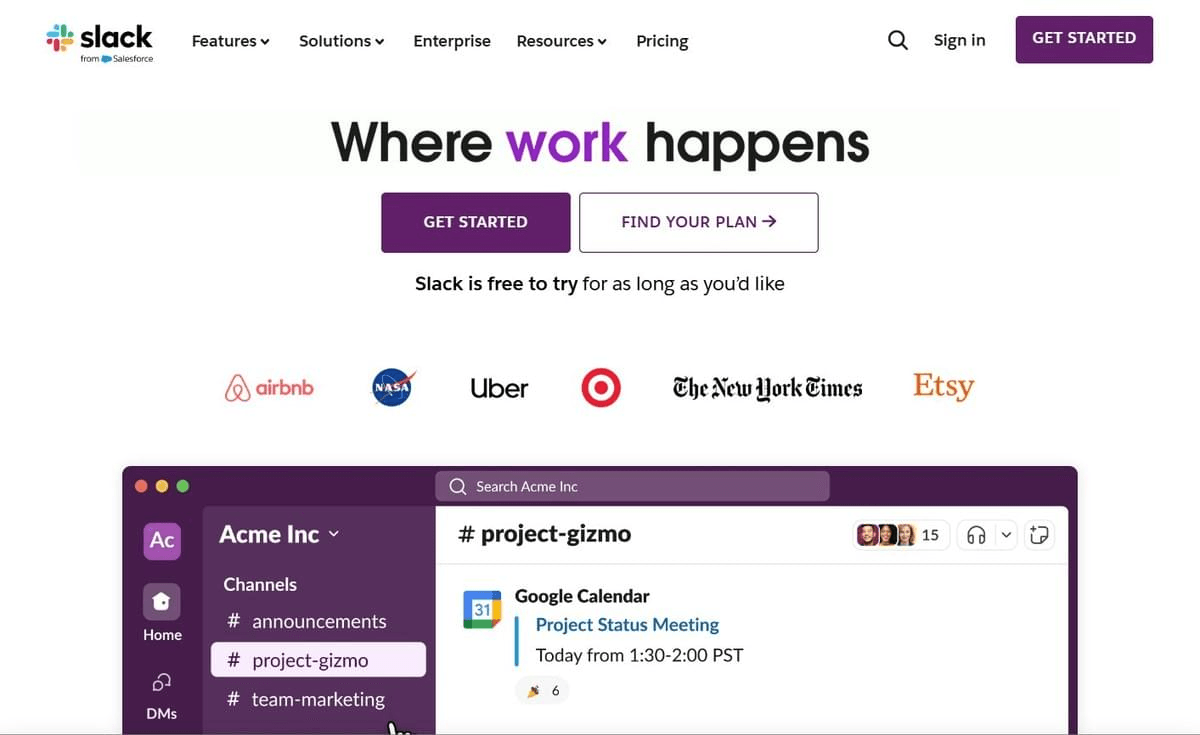Open DMs from the Slack sidebar
Viewport: 1200px width, 735px height.
162,690
